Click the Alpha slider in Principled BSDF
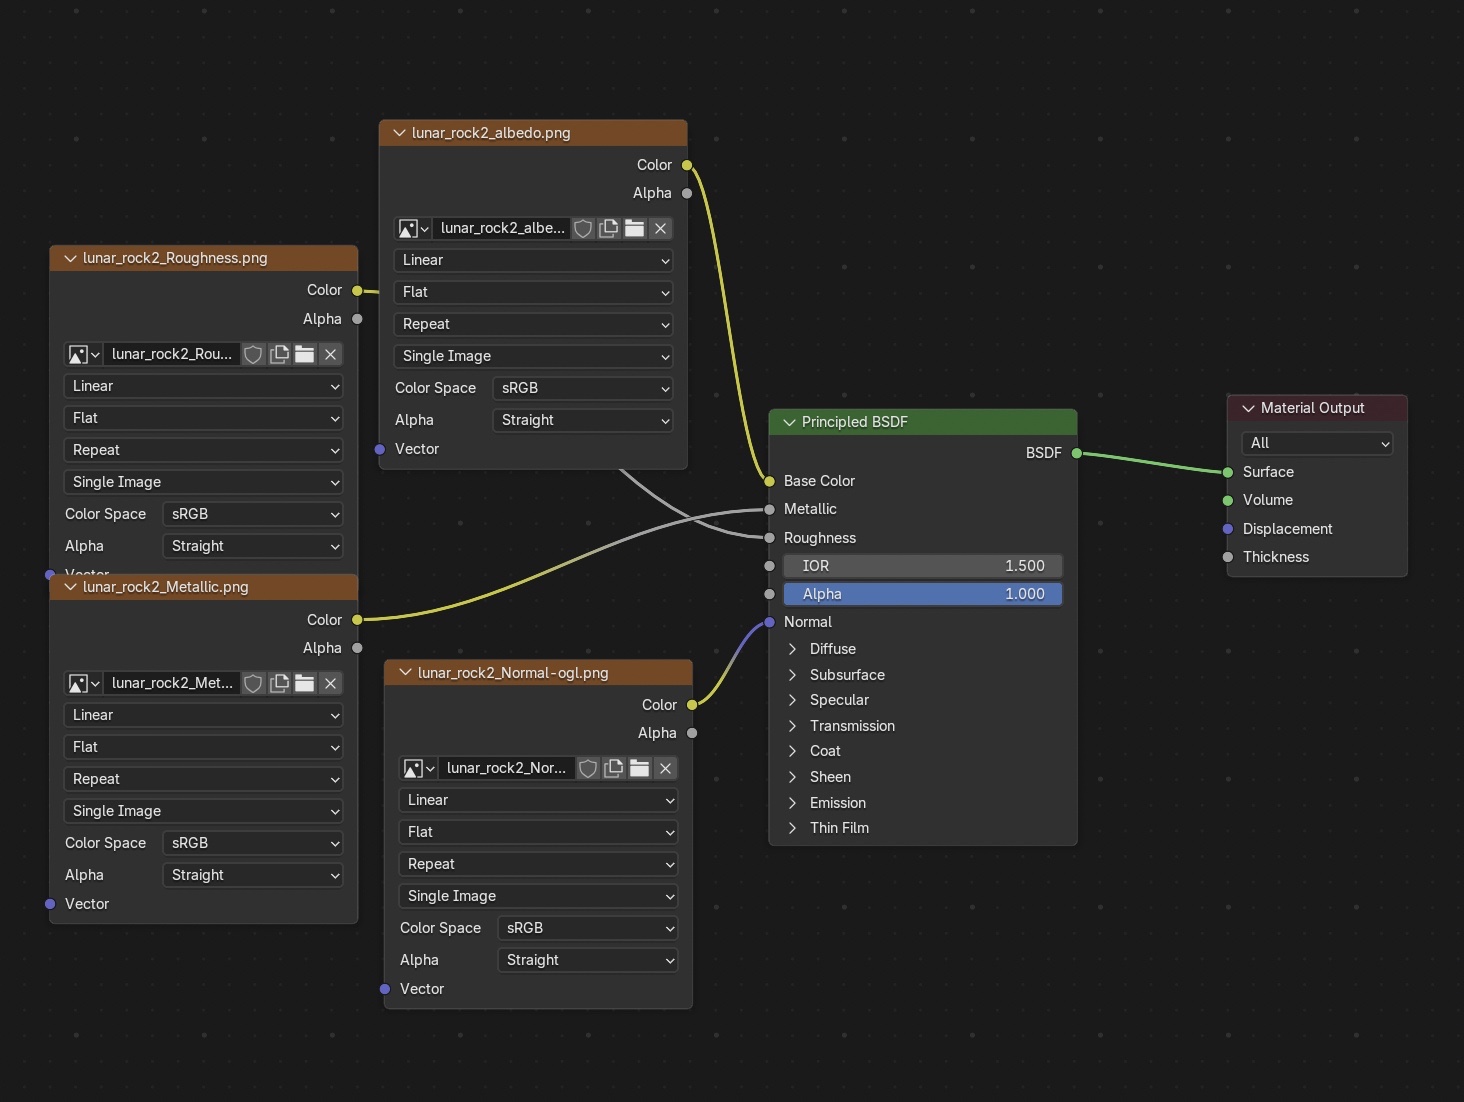The image size is (1464, 1102). (922, 594)
